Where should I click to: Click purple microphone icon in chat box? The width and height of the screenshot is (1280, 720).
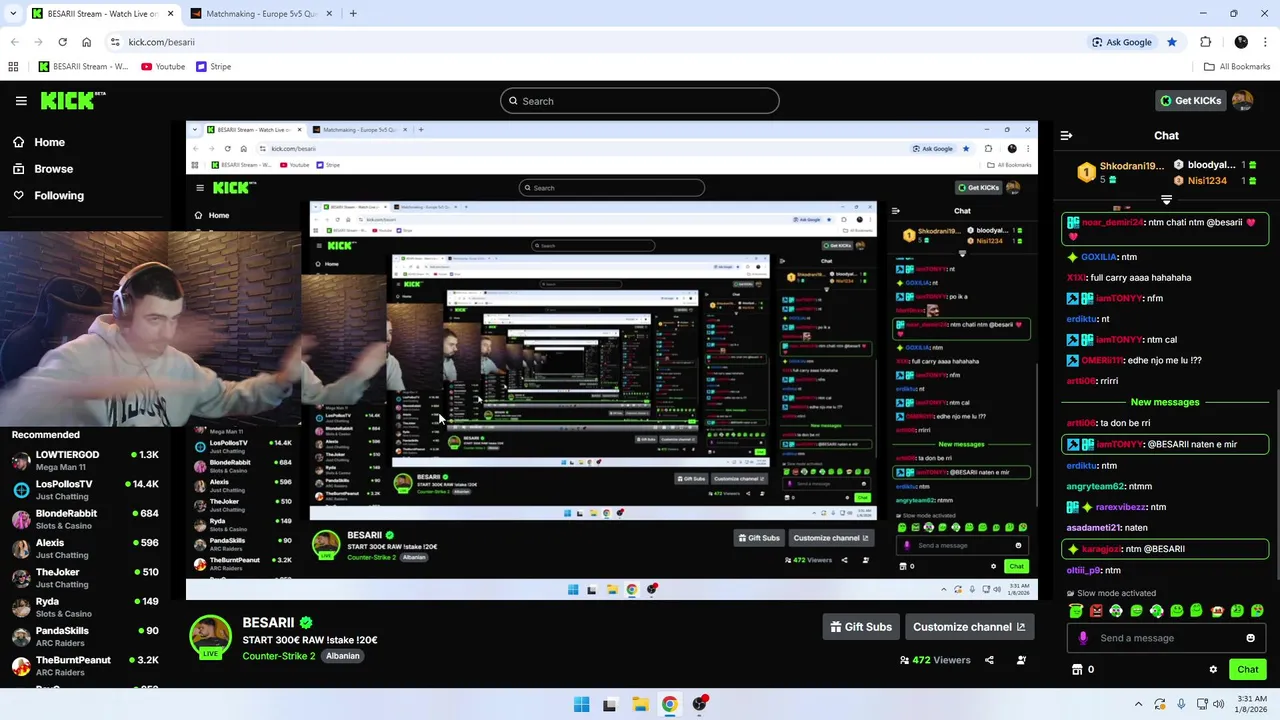point(1083,638)
